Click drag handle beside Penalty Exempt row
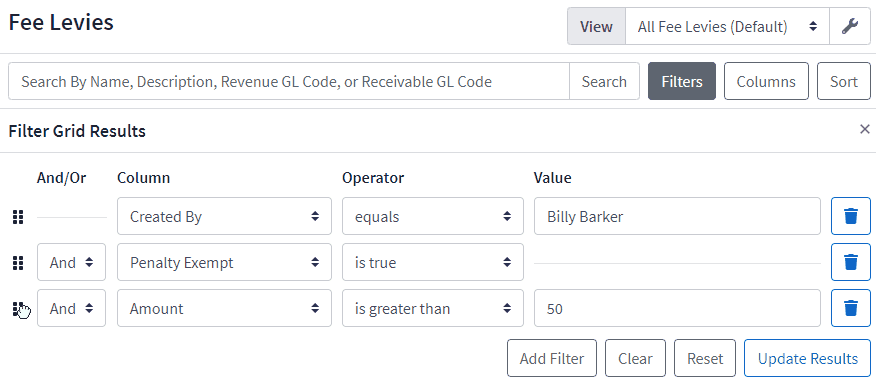 coord(18,263)
